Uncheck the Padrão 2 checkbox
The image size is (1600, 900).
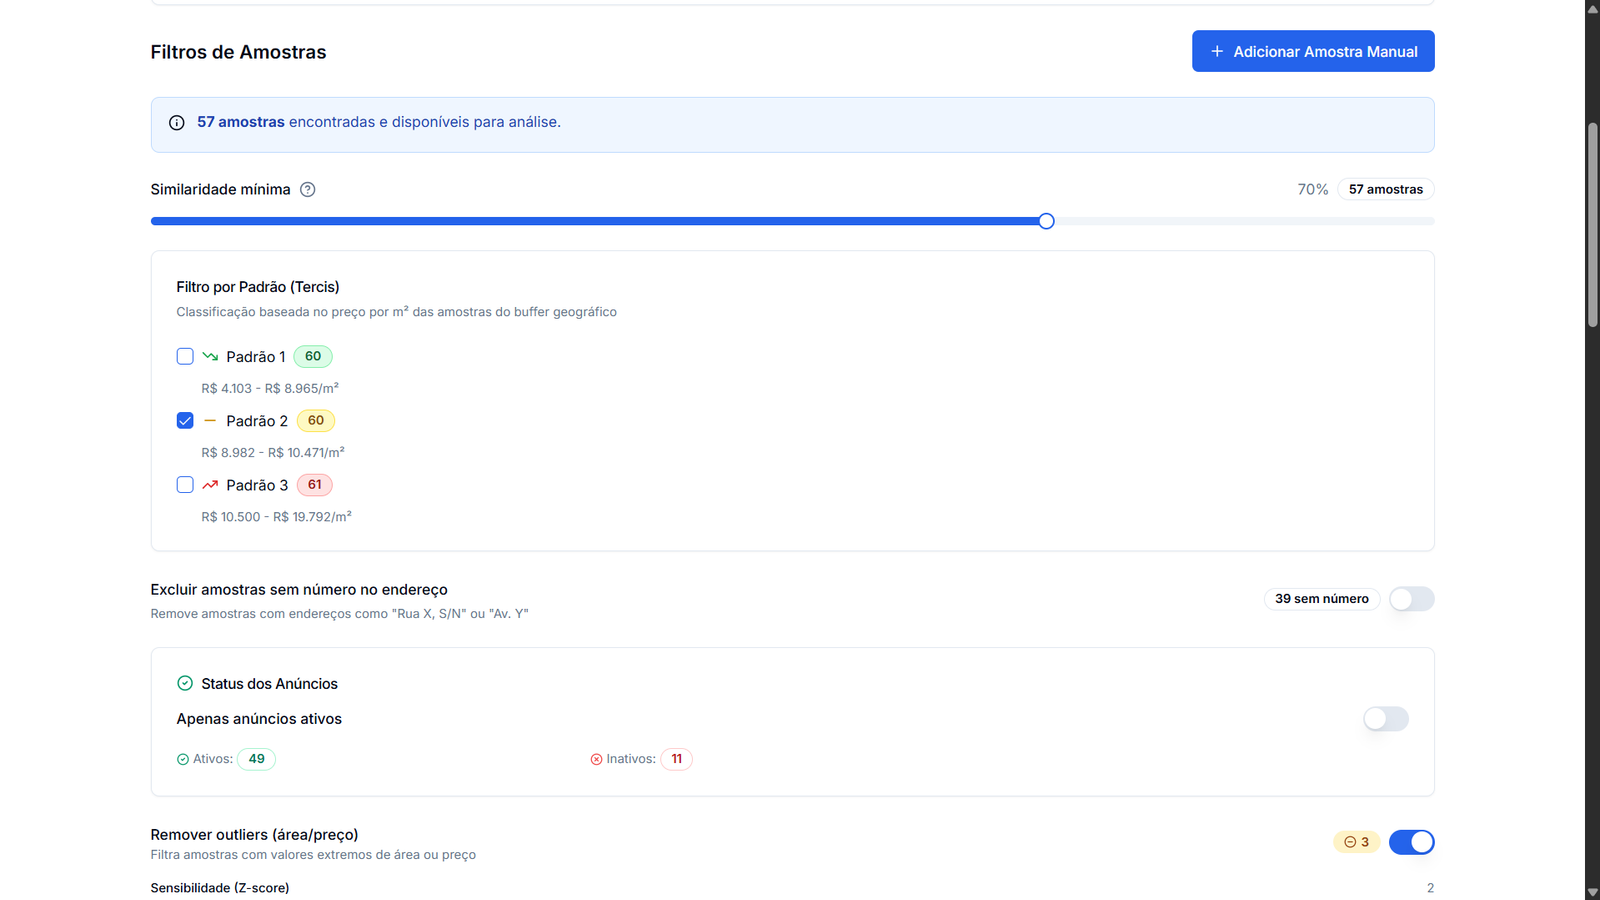(x=185, y=421)
